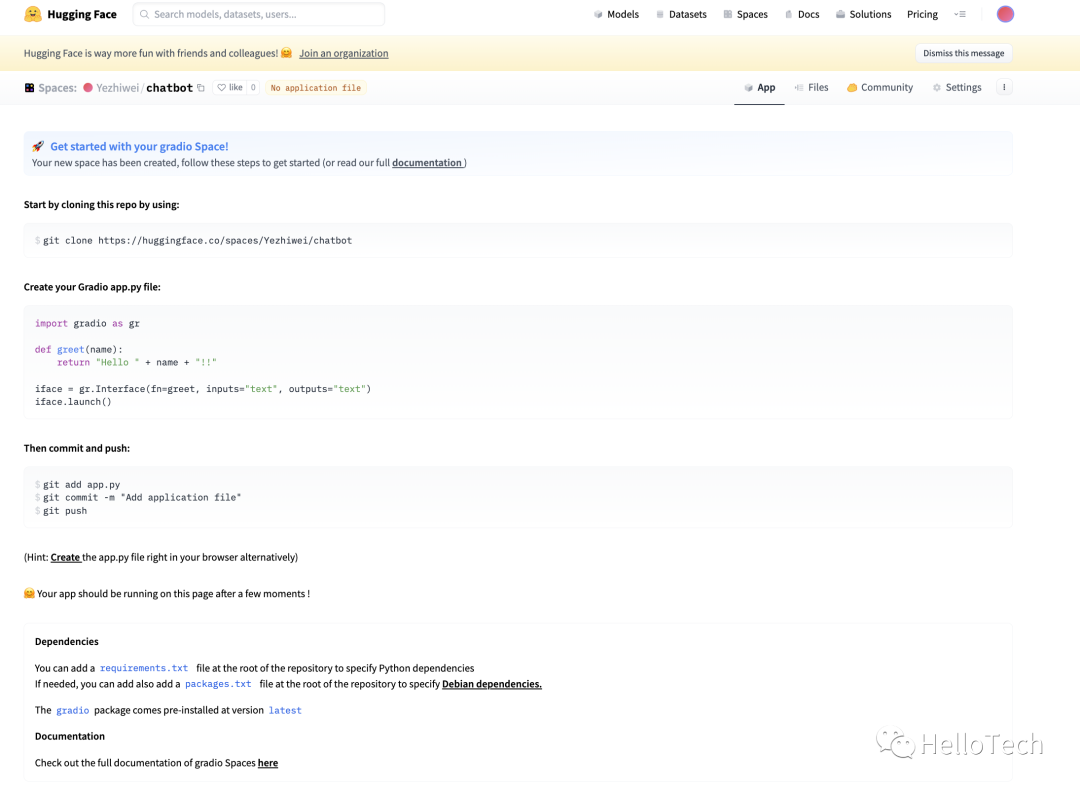Dismiss the organization banner message
Screen dimensions: 1080x790
pos(964,53)
